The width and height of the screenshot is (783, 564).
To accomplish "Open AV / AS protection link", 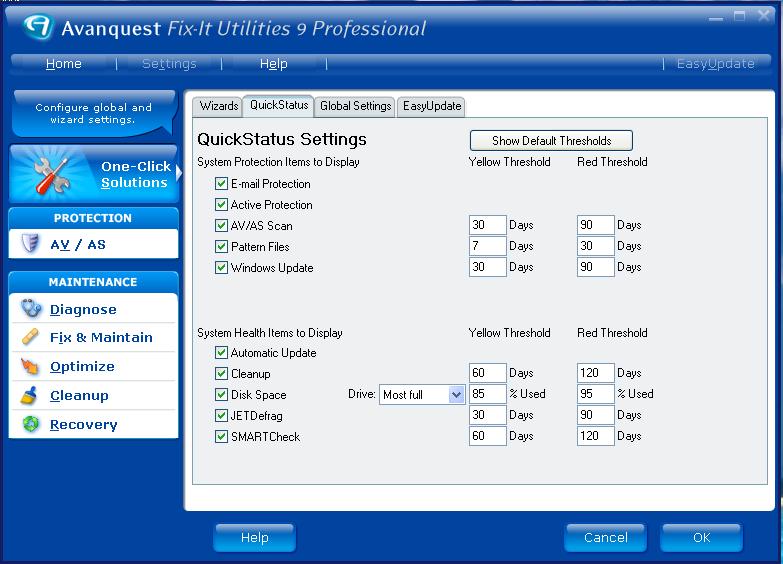I will [x=78, y=244].
